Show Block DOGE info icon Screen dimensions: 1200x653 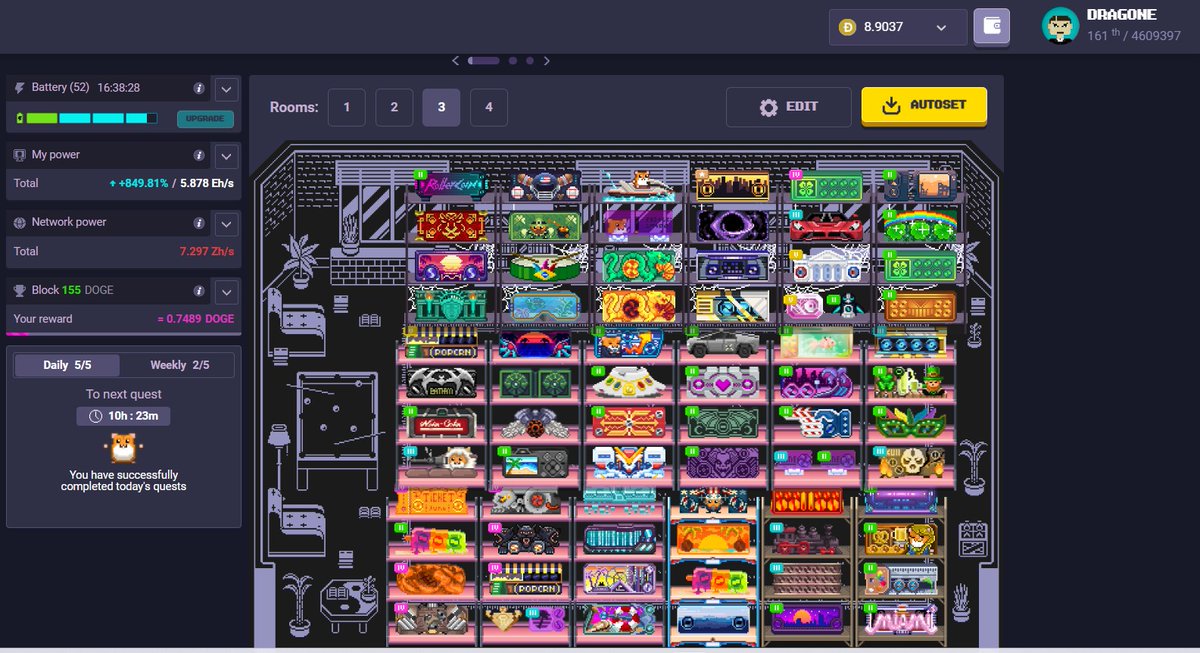pyautogui.click(x=199, y=290)
